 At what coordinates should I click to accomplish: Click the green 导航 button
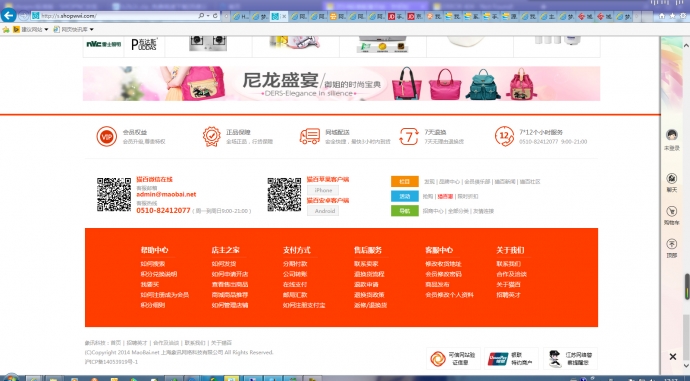404,211
